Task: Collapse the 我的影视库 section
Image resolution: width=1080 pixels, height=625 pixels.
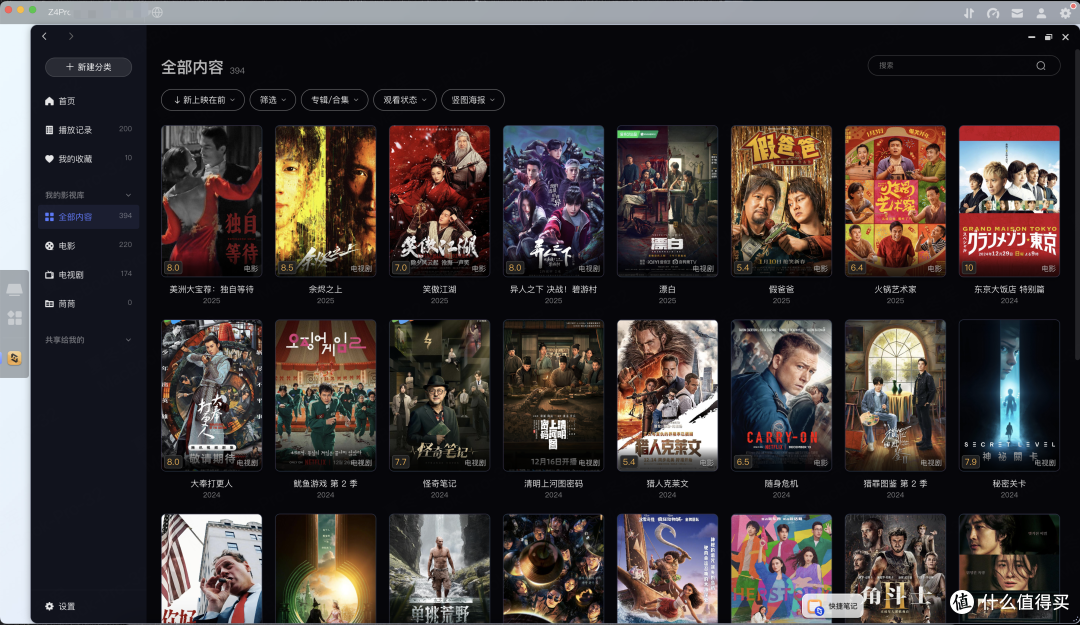Action: click(x=128, y=196)
